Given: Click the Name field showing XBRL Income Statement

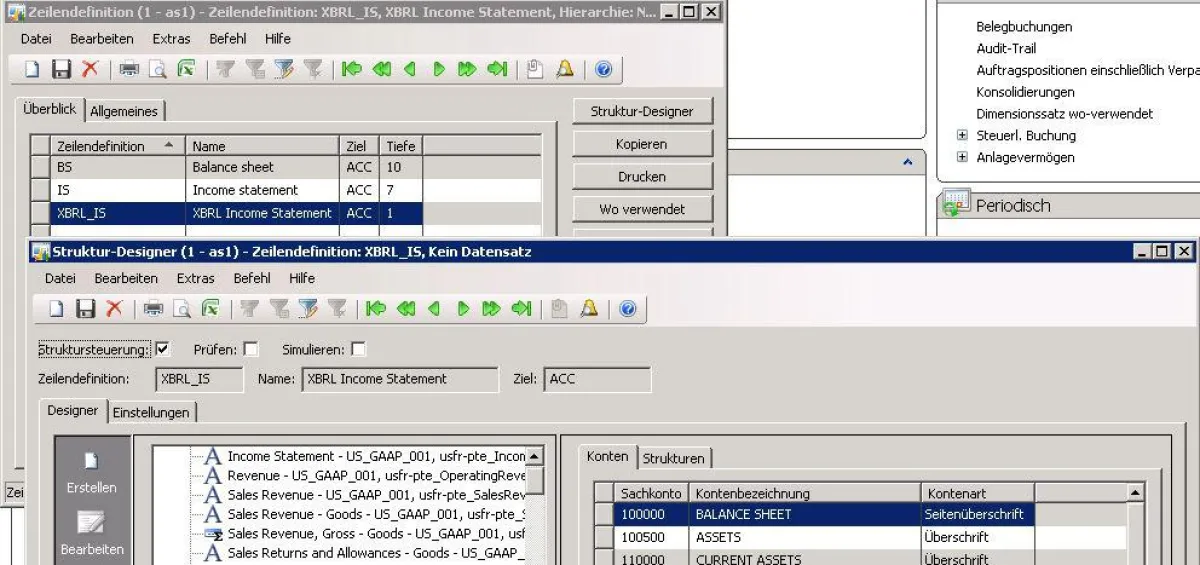Looking at the screenshot, I should (399, 380).
